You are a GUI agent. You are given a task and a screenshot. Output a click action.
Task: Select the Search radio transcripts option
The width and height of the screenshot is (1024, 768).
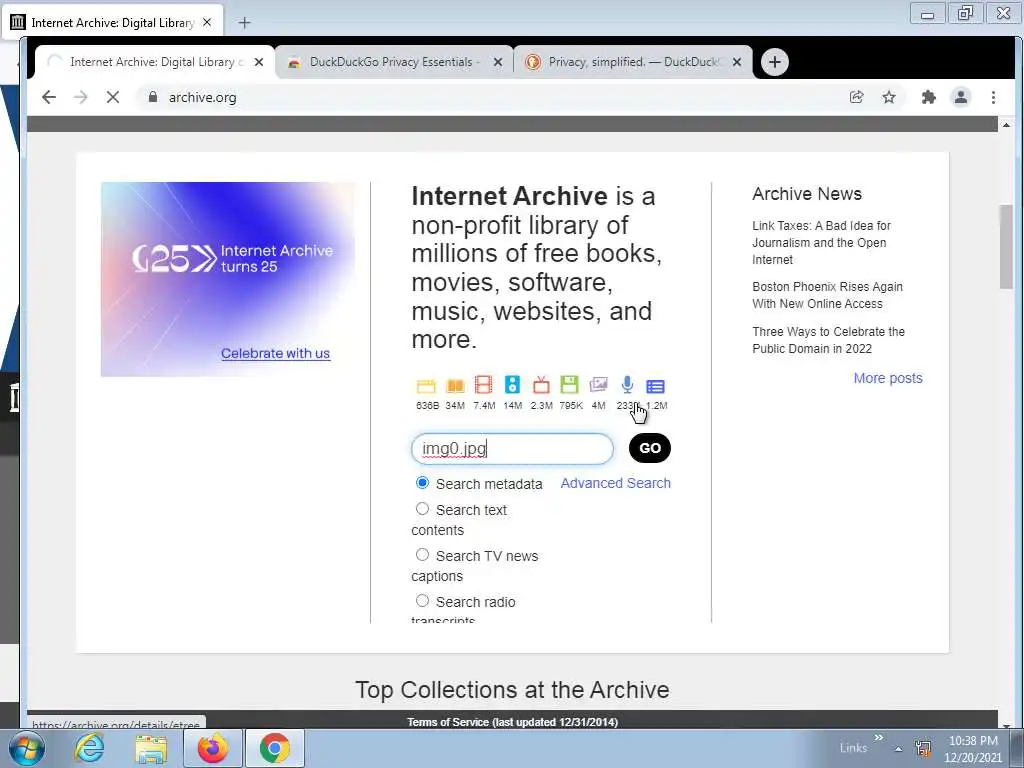click(423, 600)
